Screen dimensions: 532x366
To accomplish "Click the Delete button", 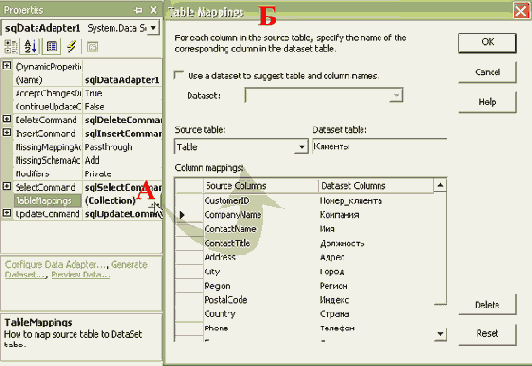I will (487, 305).
